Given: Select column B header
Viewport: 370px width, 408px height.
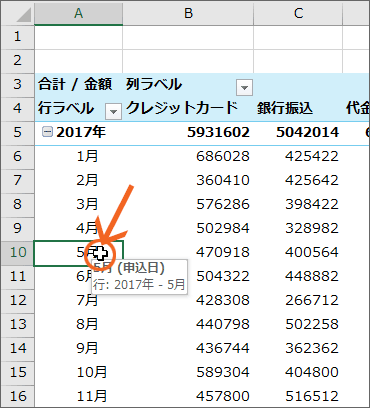Looking at the screenshot, I should [188, 13].
